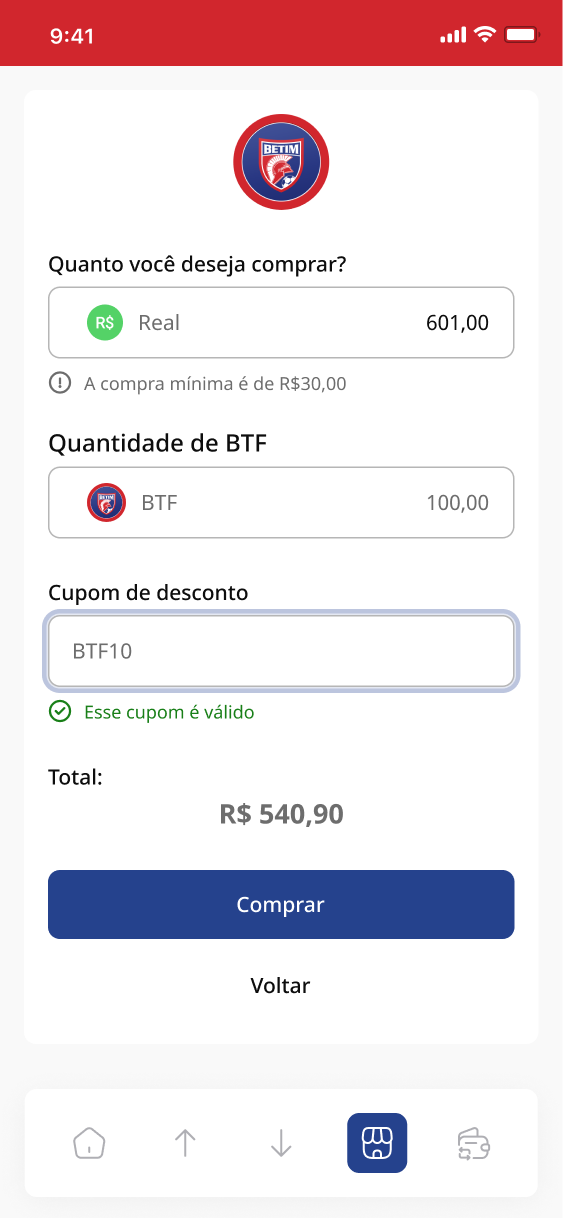563x1219 pixels.
Task: Open the wallet exchange tab icon
Action: point(473,1142)
